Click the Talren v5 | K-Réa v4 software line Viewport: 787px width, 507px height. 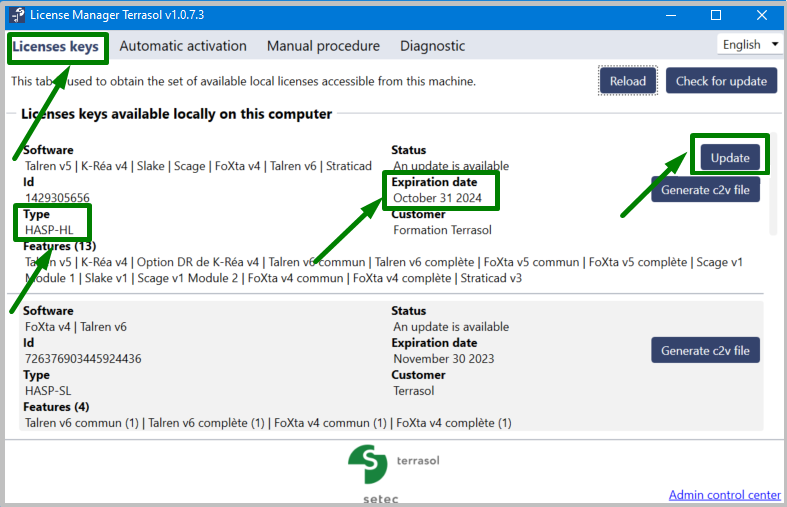198,166
